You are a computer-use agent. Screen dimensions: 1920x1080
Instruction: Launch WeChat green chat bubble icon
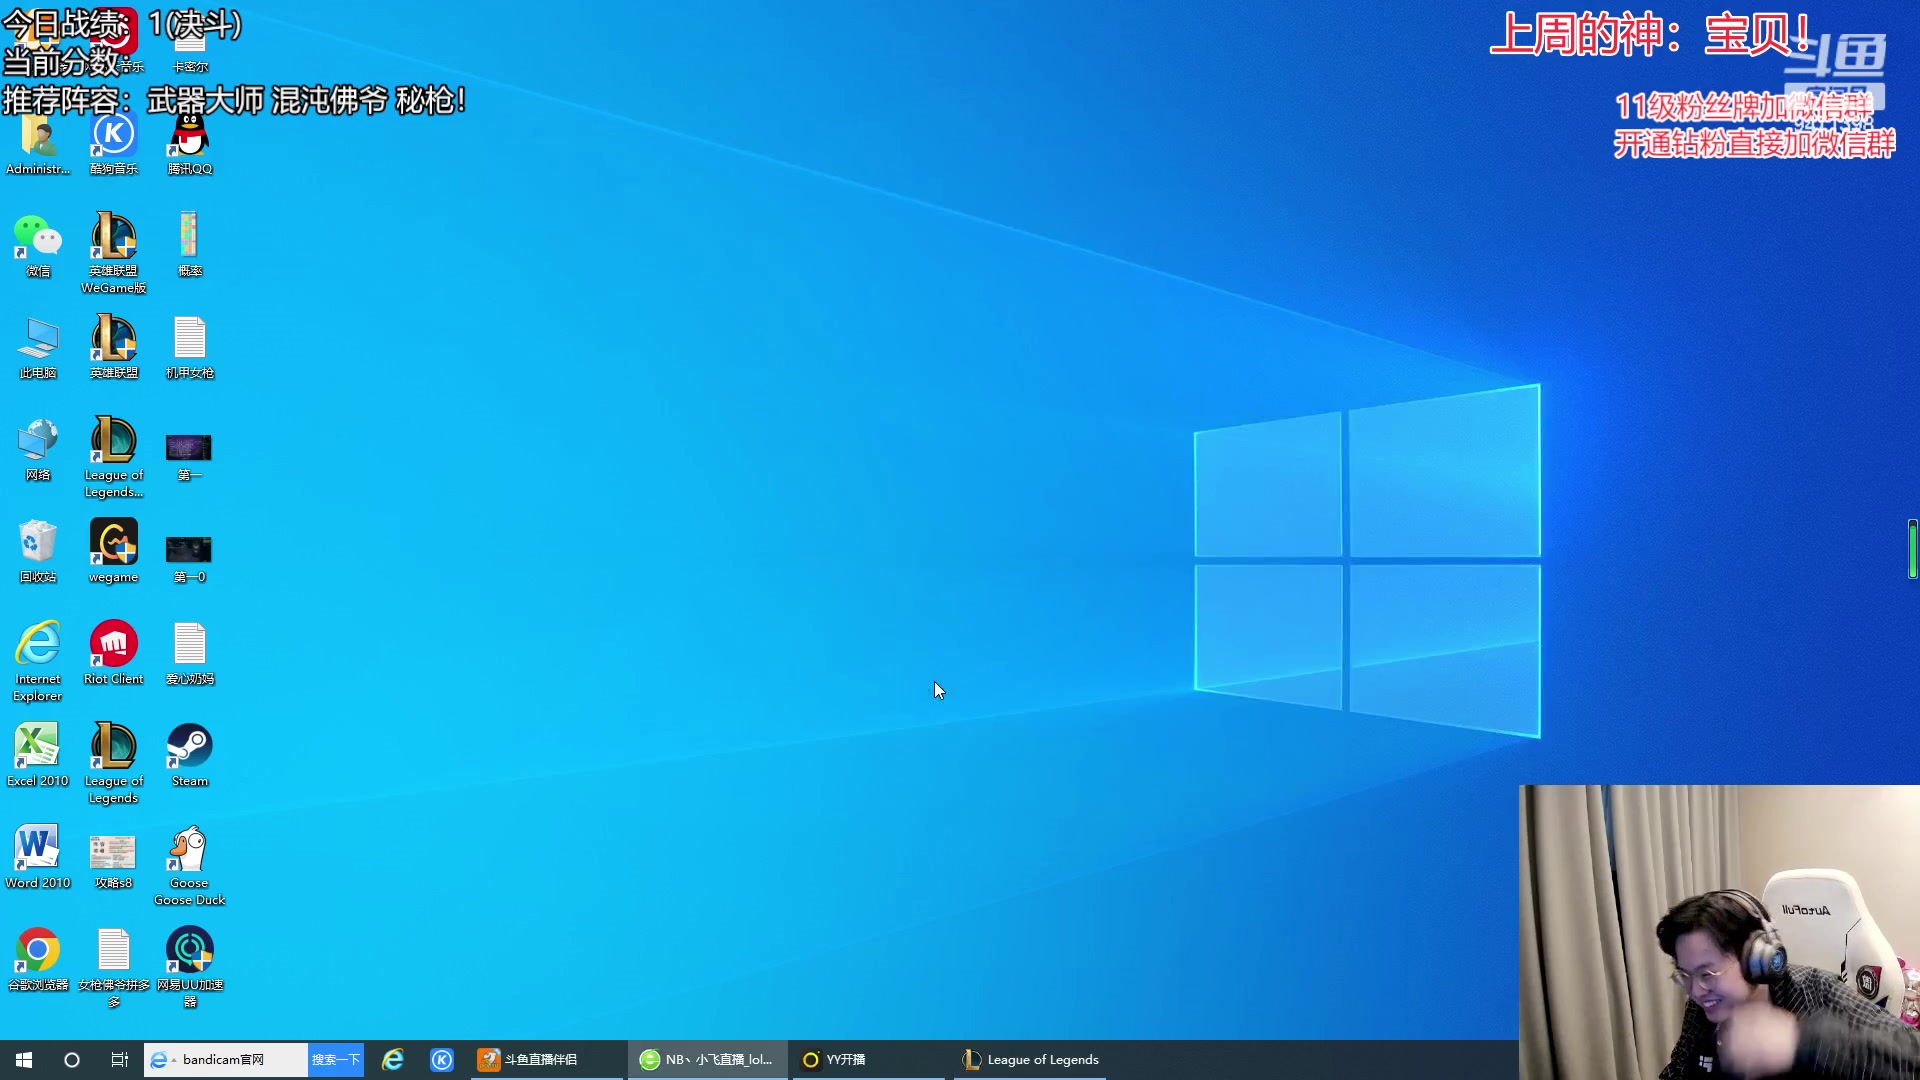point(38,238)
